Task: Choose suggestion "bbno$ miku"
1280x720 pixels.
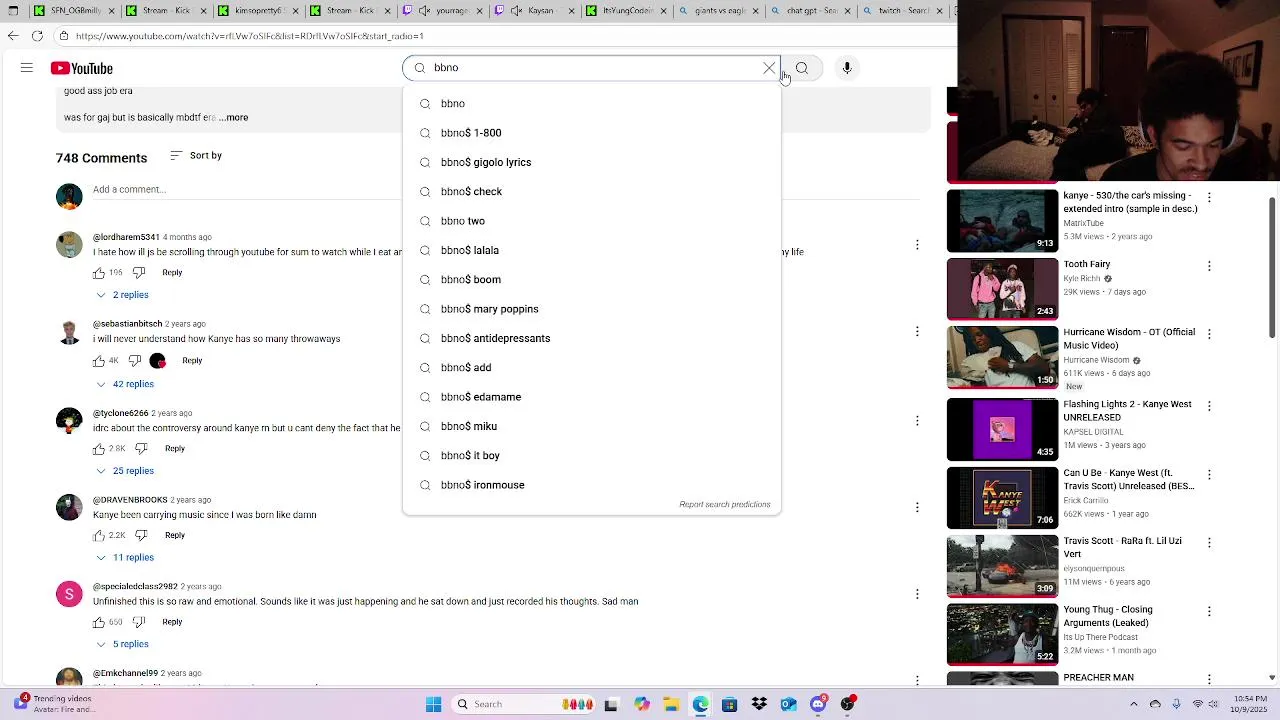Action: click(x=591, y=426)
